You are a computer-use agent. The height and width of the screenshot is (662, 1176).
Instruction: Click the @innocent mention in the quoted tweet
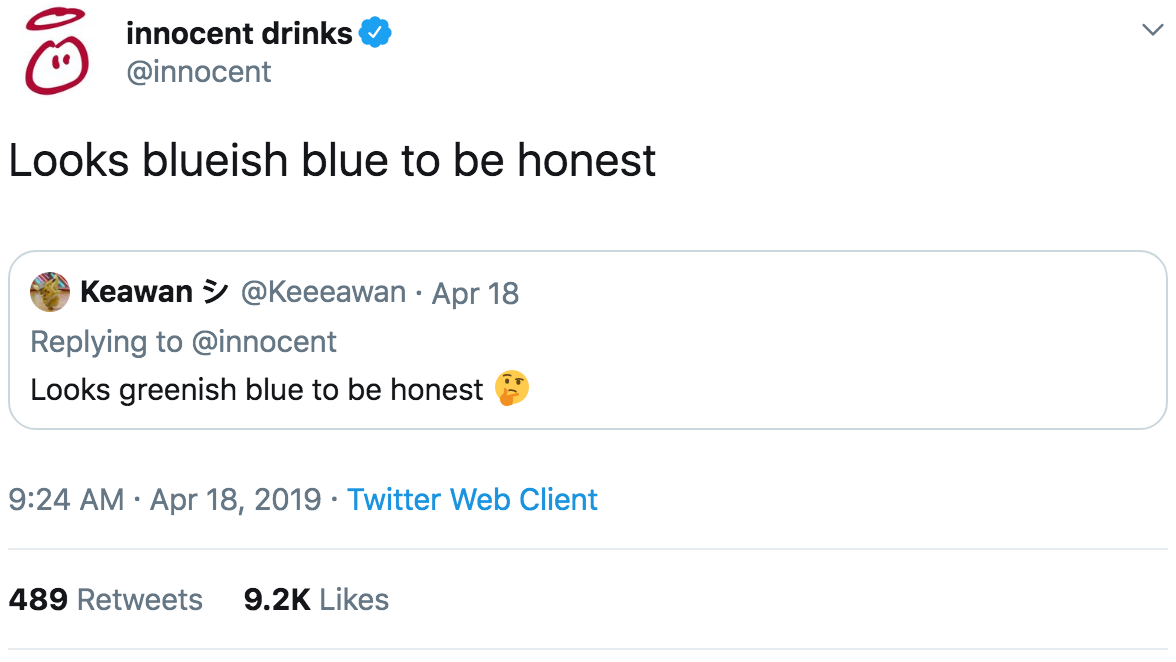coord(265,342)
